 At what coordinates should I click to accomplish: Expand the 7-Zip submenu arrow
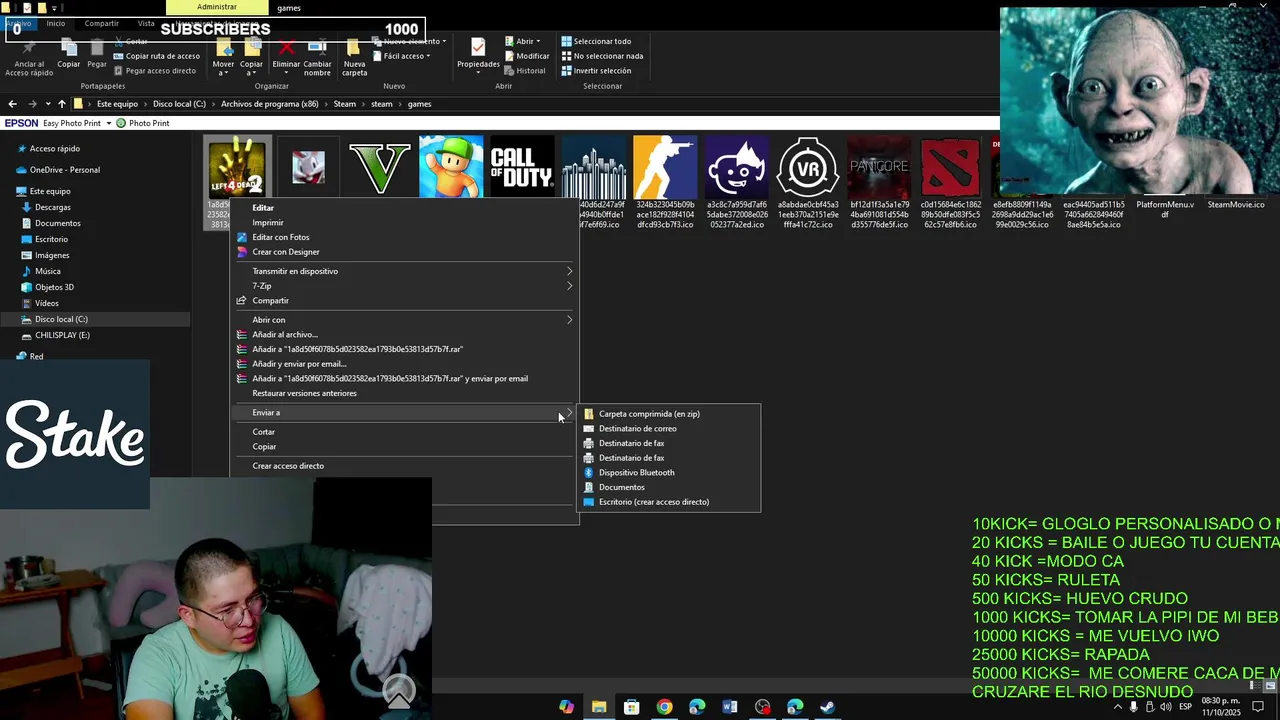point(570,286)
